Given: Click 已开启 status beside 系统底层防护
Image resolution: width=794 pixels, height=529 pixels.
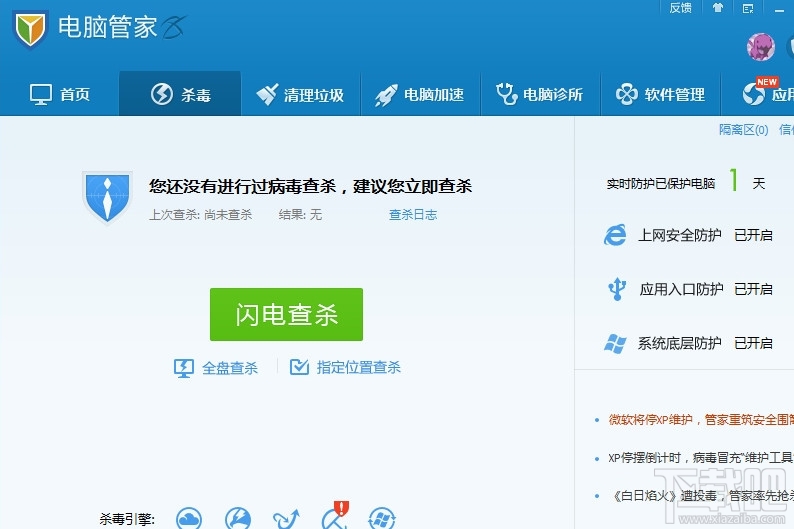Looking at the screenshot, I should [753, 343].
